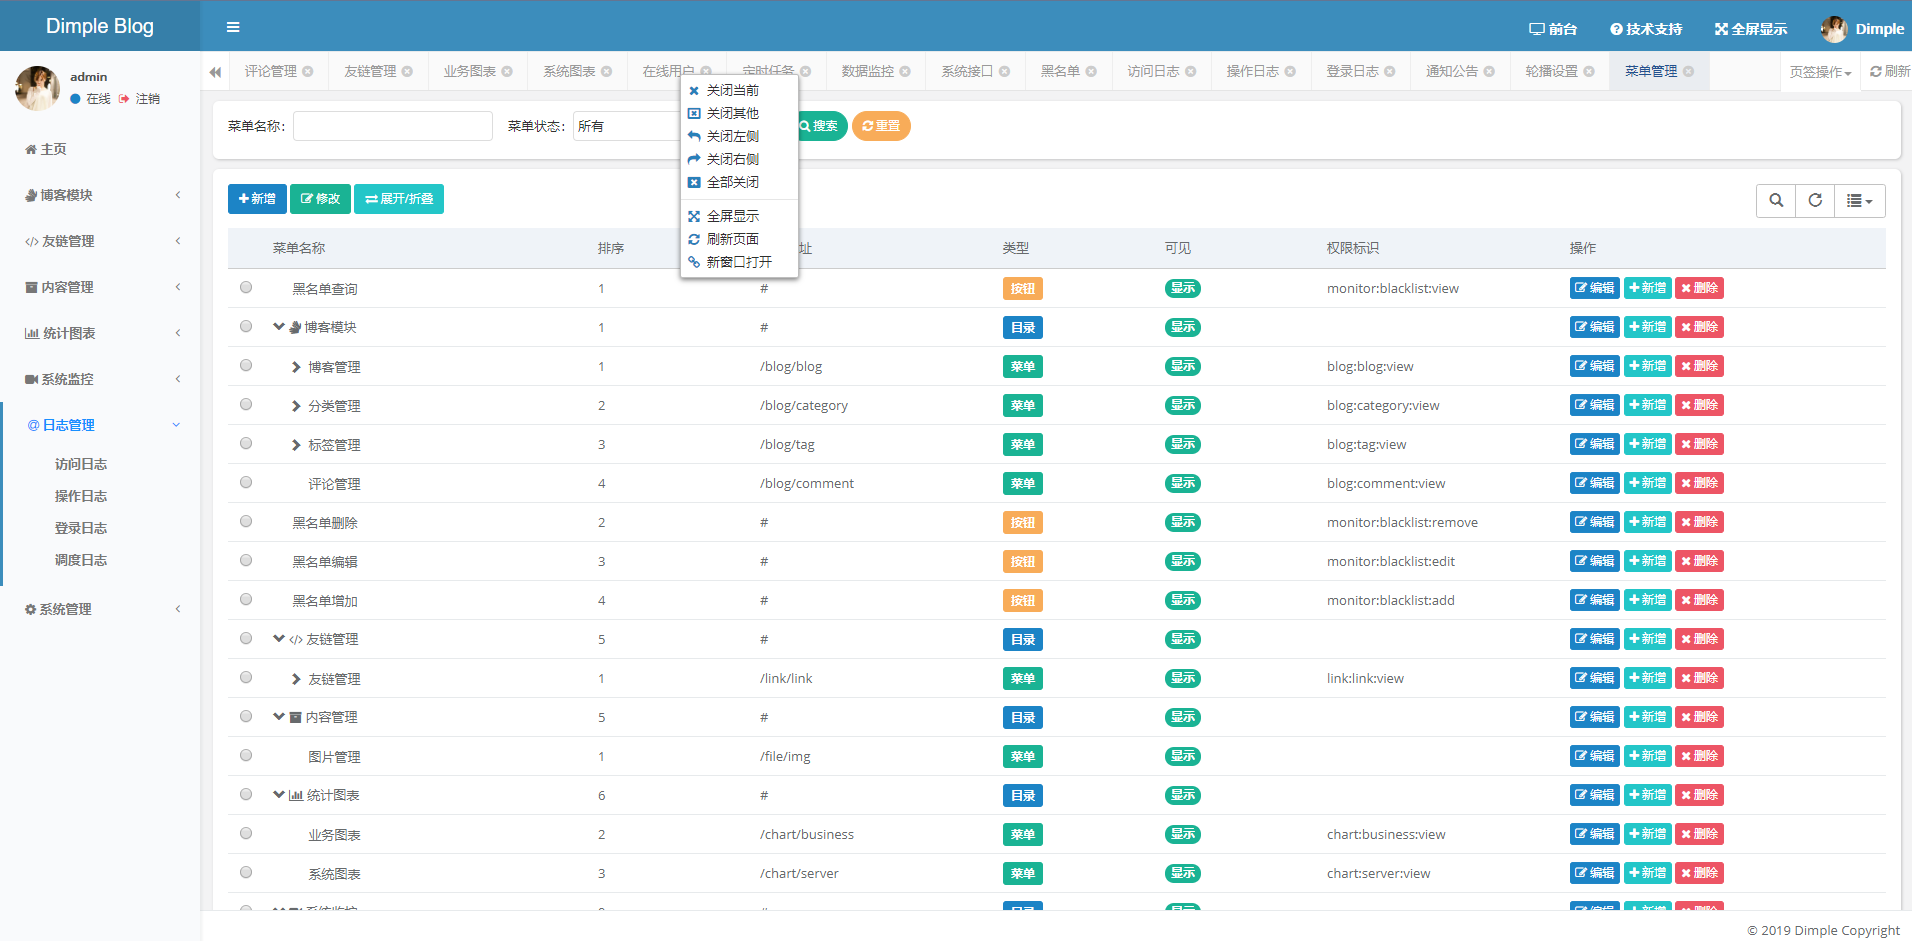This screenshot has width=1912, height=941.
Task: Expand the 博客管理 tree node
Action: tap(296, 367)
